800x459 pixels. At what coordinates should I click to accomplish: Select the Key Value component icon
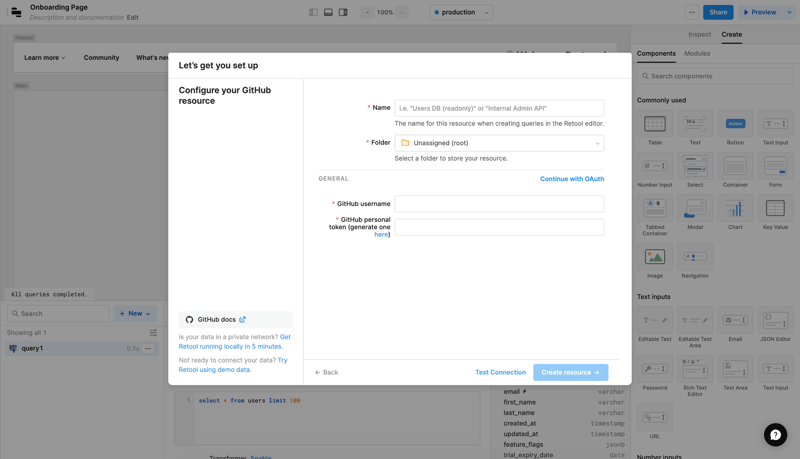click(x=775, y=209)
